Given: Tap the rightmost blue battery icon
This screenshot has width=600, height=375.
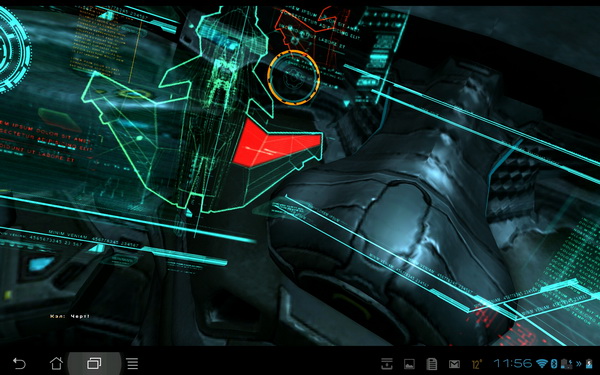Looking at the screenshot, I should click(589, 364).
